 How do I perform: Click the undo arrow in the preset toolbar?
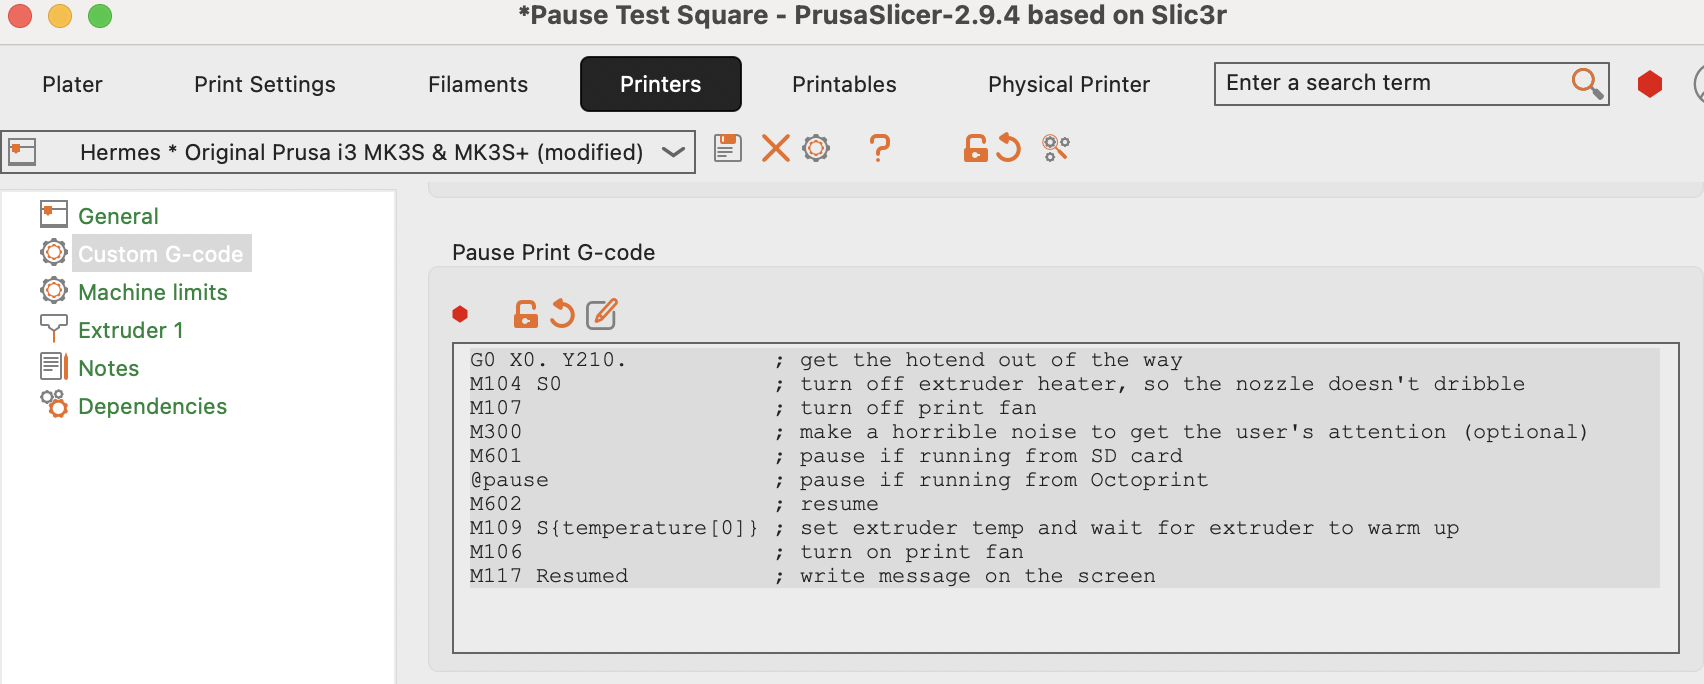coord(1009,149)
